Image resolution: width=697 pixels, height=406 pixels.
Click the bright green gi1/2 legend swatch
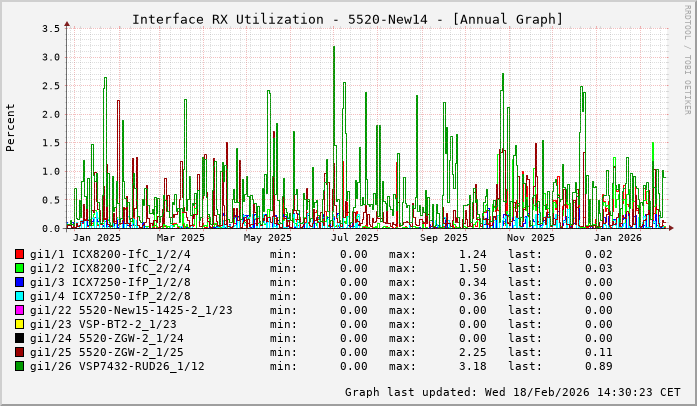pos(20,268)
